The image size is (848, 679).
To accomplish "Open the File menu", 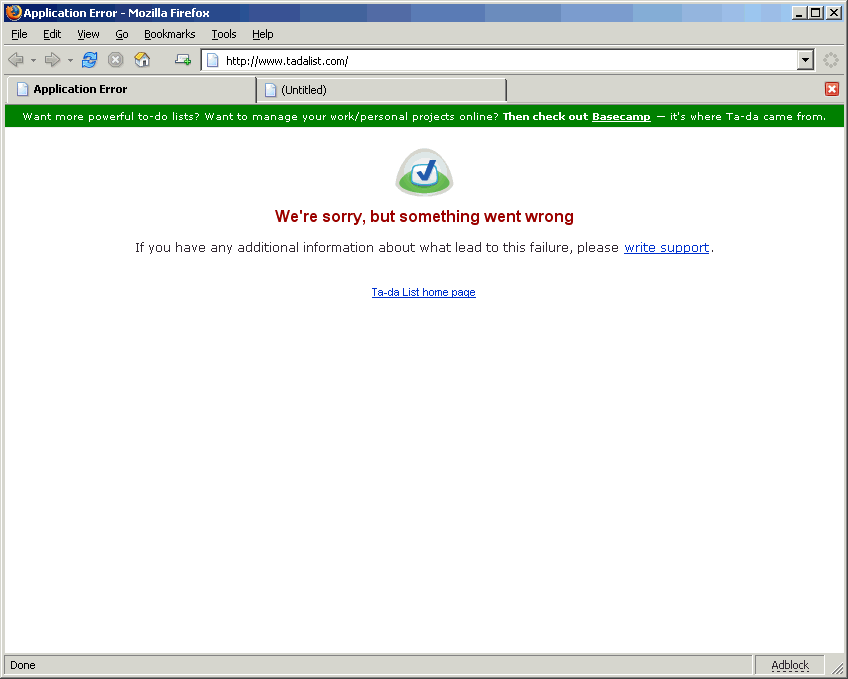I will (x=19, y=34).
